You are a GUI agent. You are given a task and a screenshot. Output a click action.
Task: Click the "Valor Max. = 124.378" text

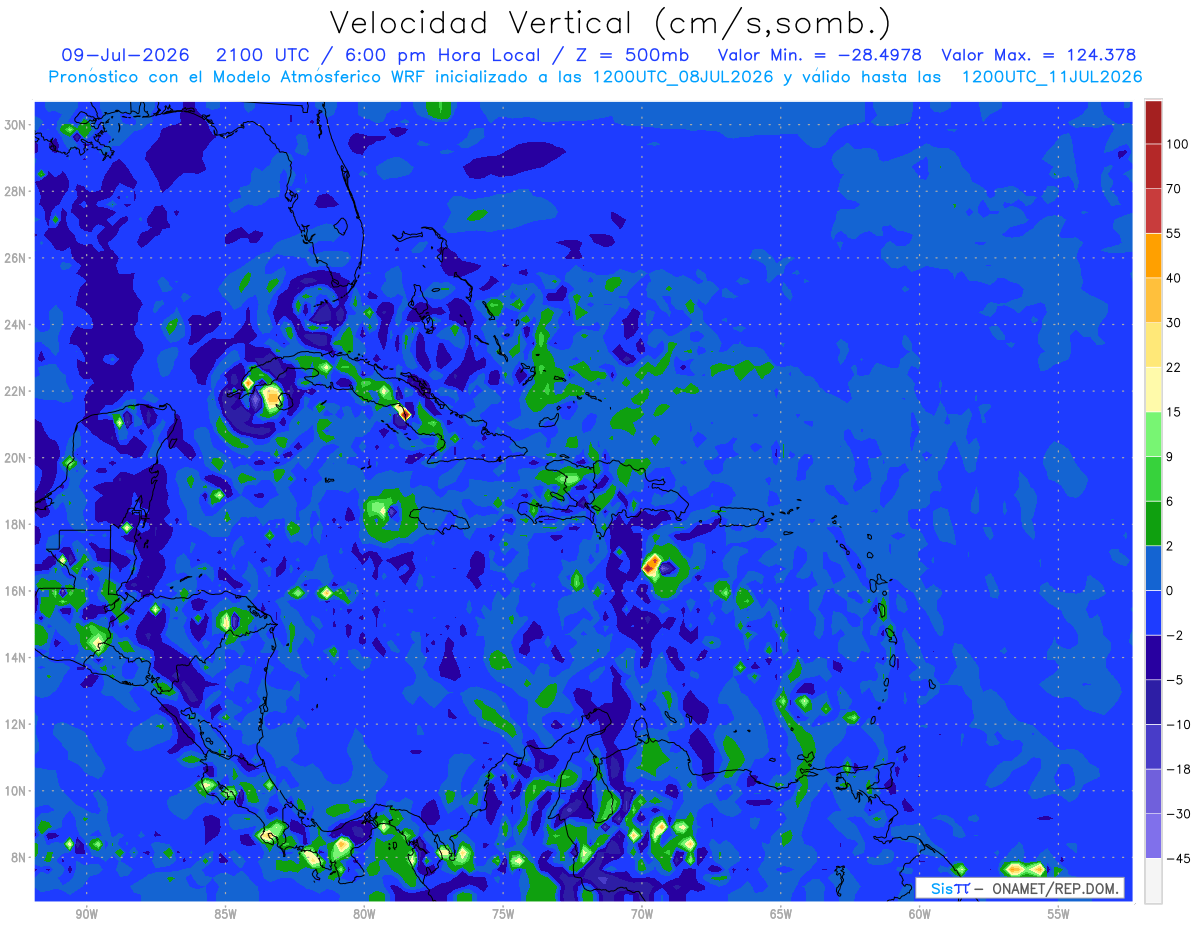coord(1039,55)
